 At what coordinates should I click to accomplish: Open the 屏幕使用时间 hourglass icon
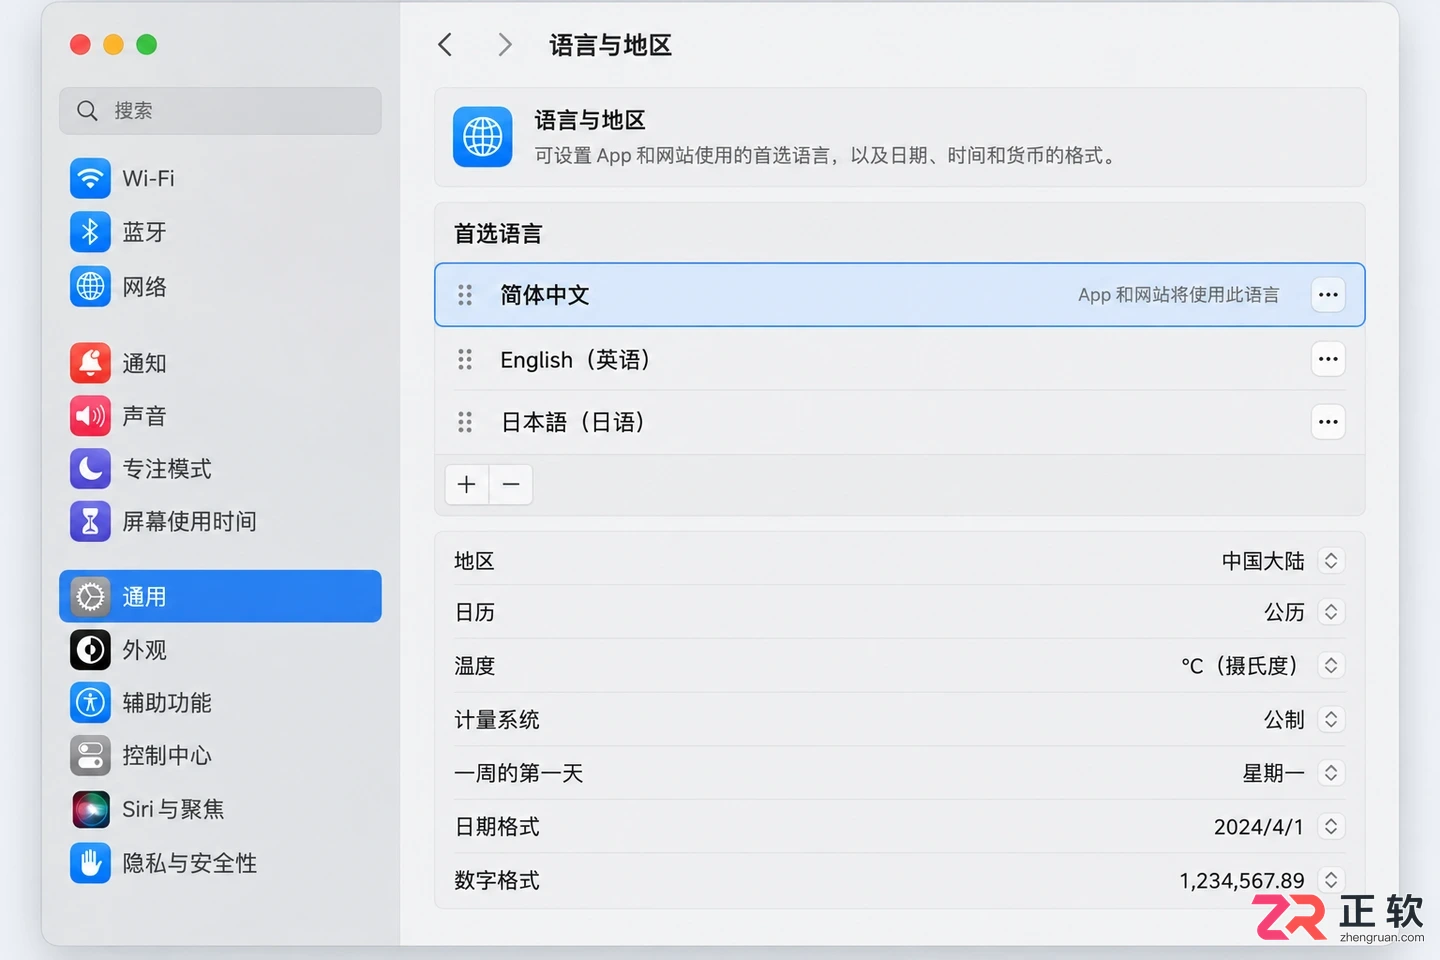tap(90, 521)
